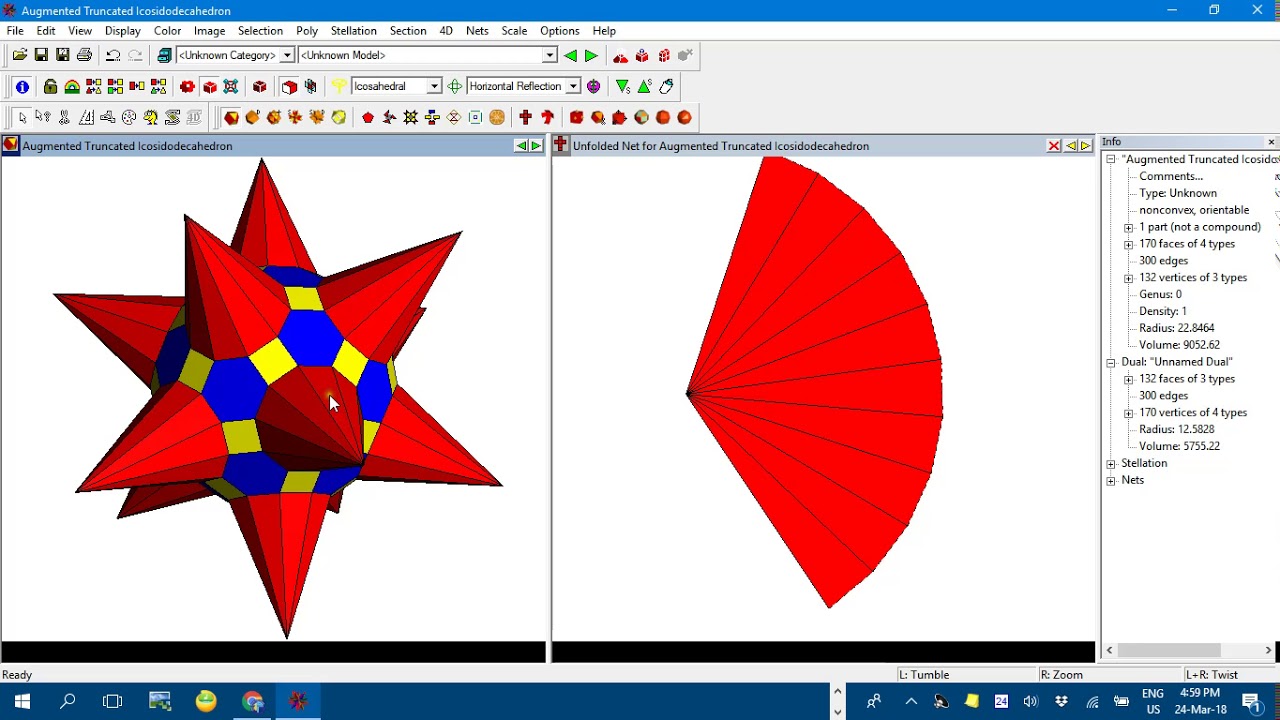
Task: Go to previous model with left green arrow
Action: coord(570,56)
